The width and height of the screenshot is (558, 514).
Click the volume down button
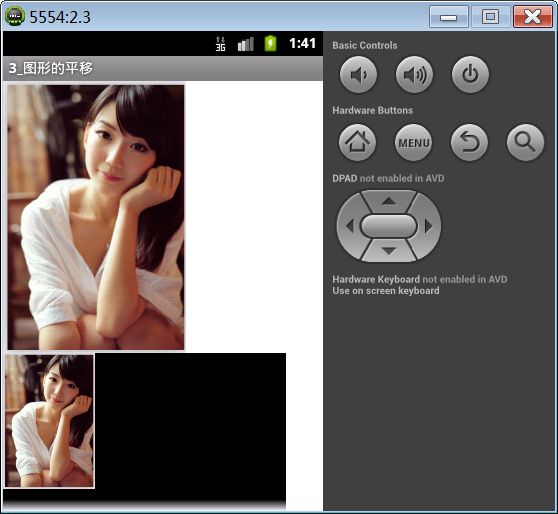tap(358, 74)
